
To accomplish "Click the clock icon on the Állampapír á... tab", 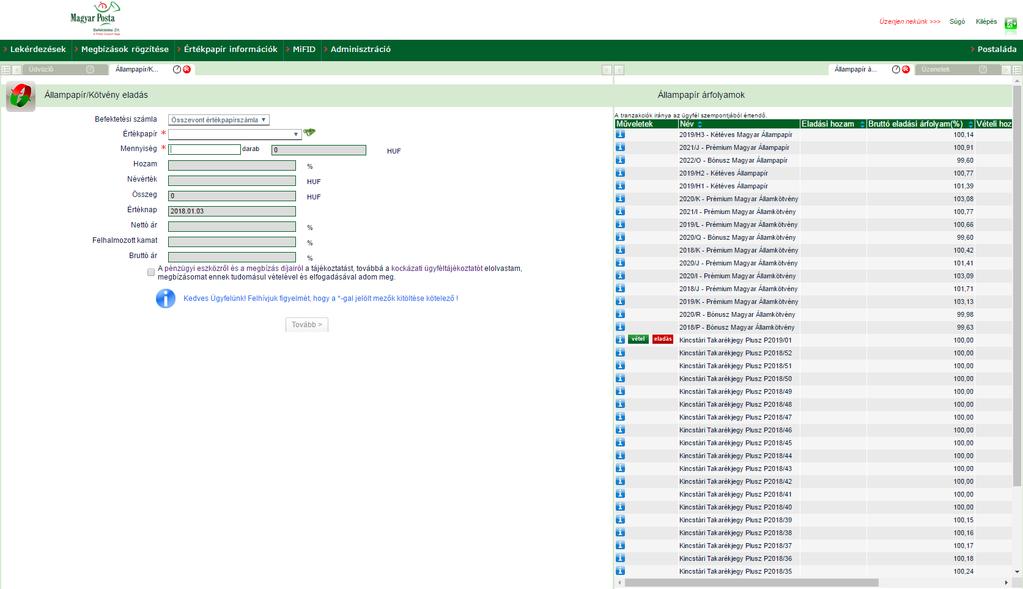I will point(896,69).
